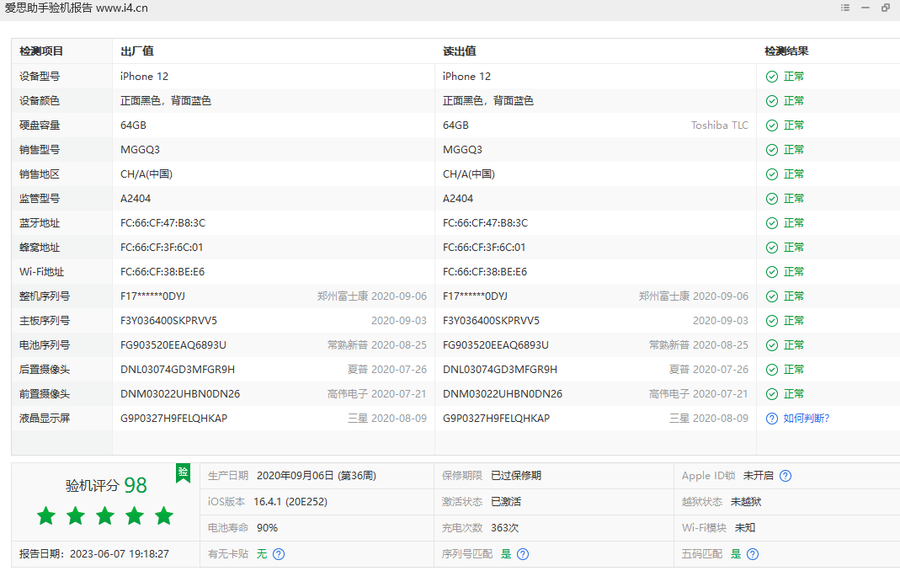The height and width of the screenshot is (571, 900).
Task: Click the green check icon for 设备型号
Action: (771, 76)
